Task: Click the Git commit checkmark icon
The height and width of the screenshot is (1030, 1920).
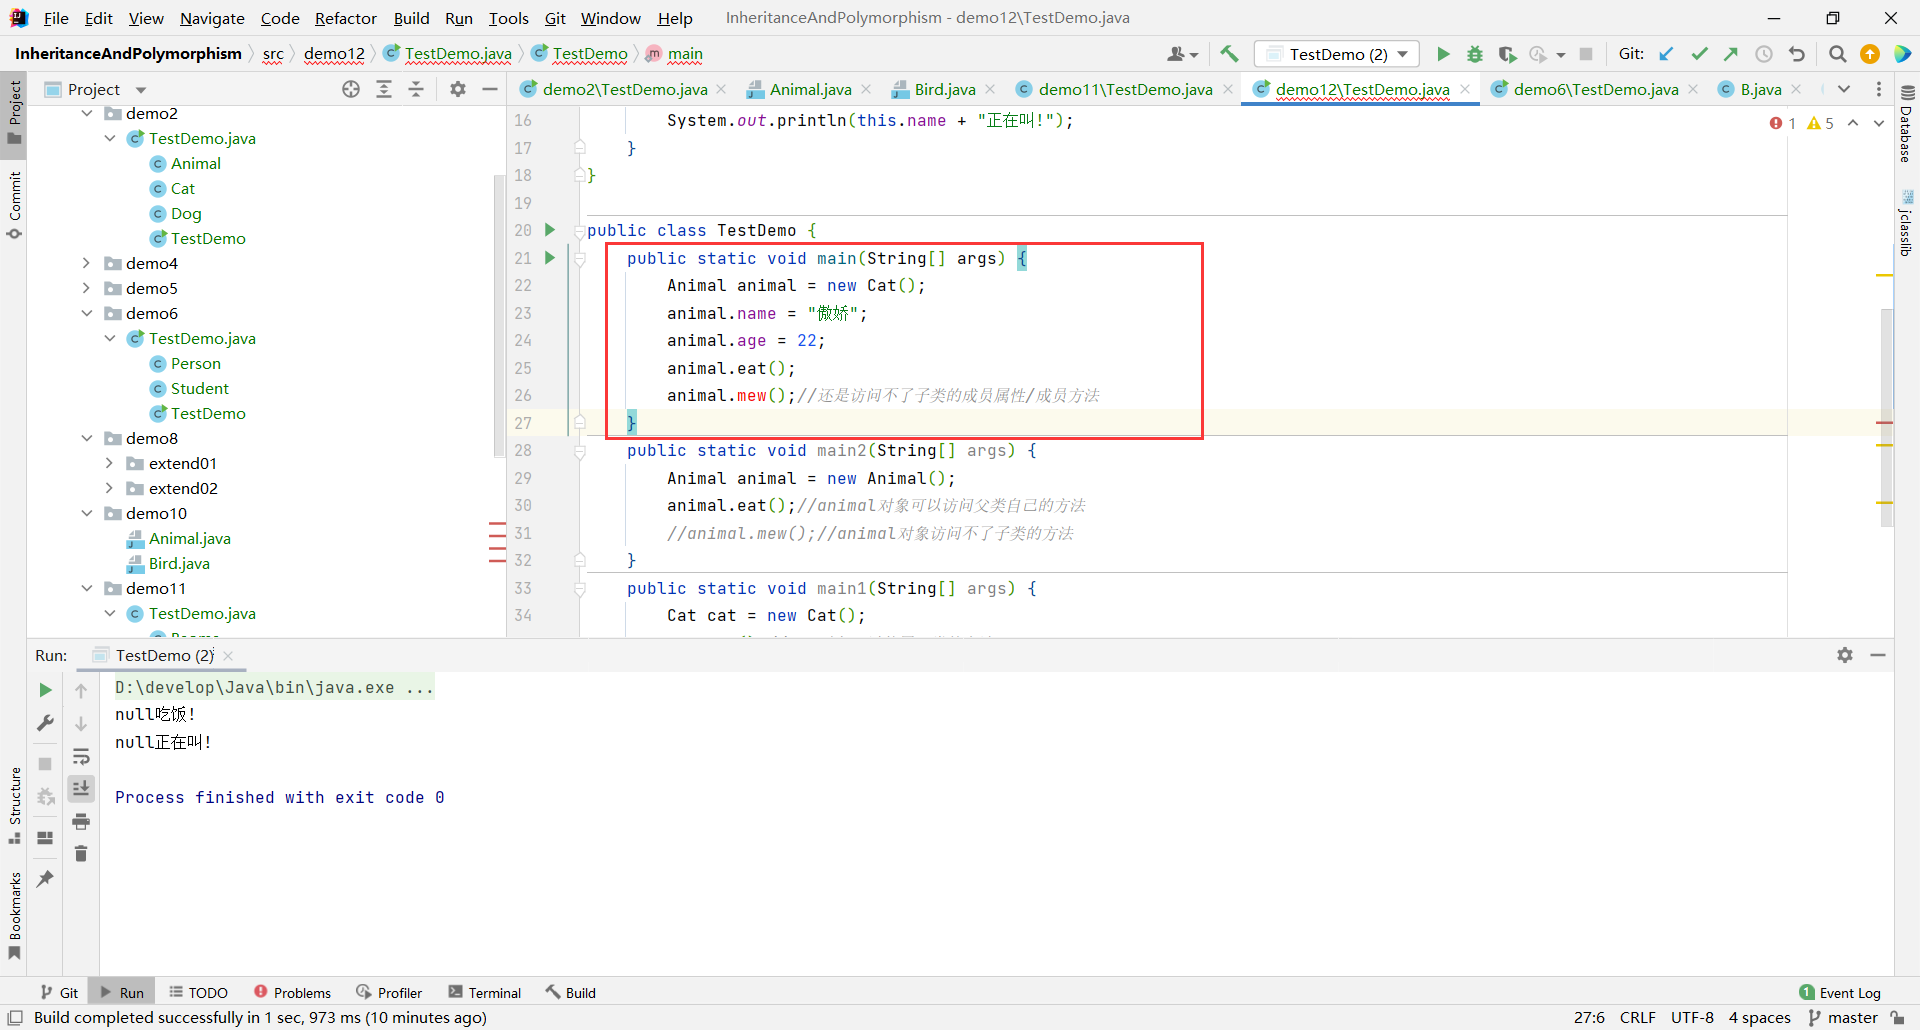Action: click(x=1699, y=54)
